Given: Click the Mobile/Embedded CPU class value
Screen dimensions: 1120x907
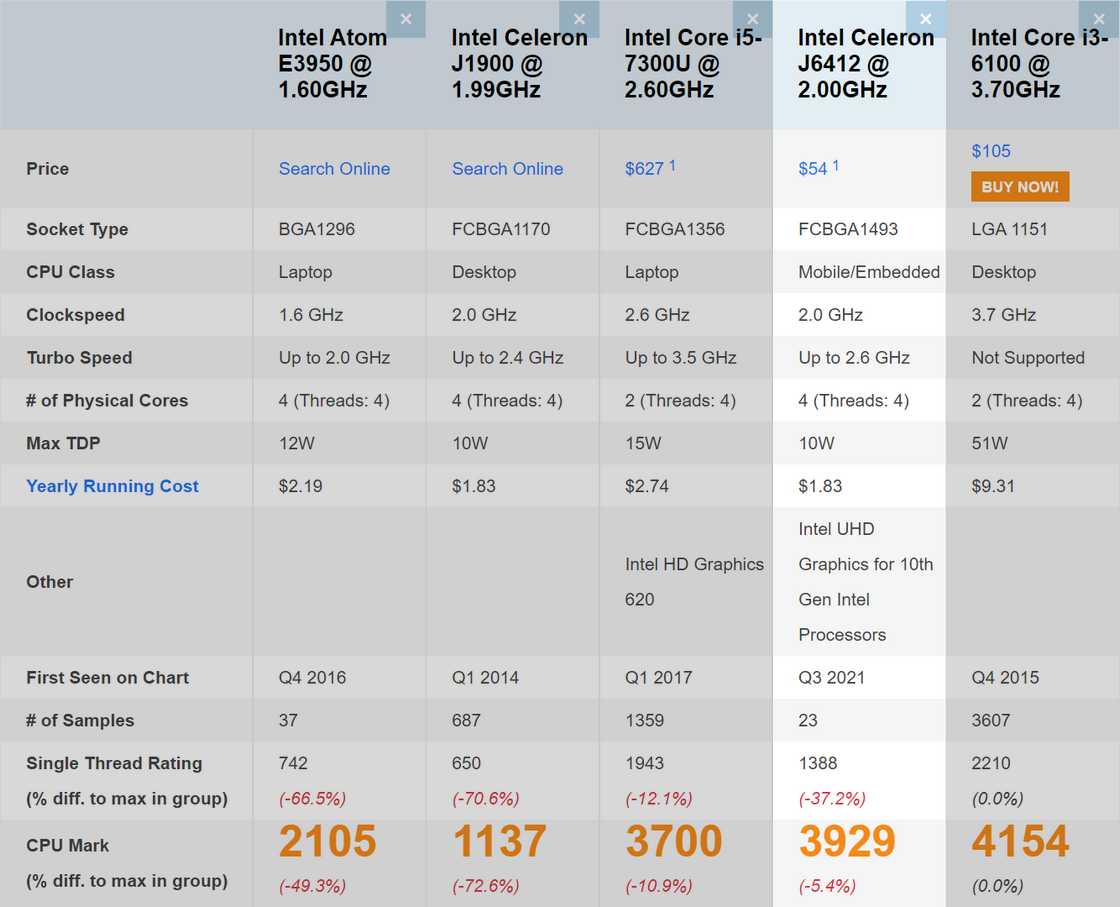Looking at the screenshot, I should [869, 272].
